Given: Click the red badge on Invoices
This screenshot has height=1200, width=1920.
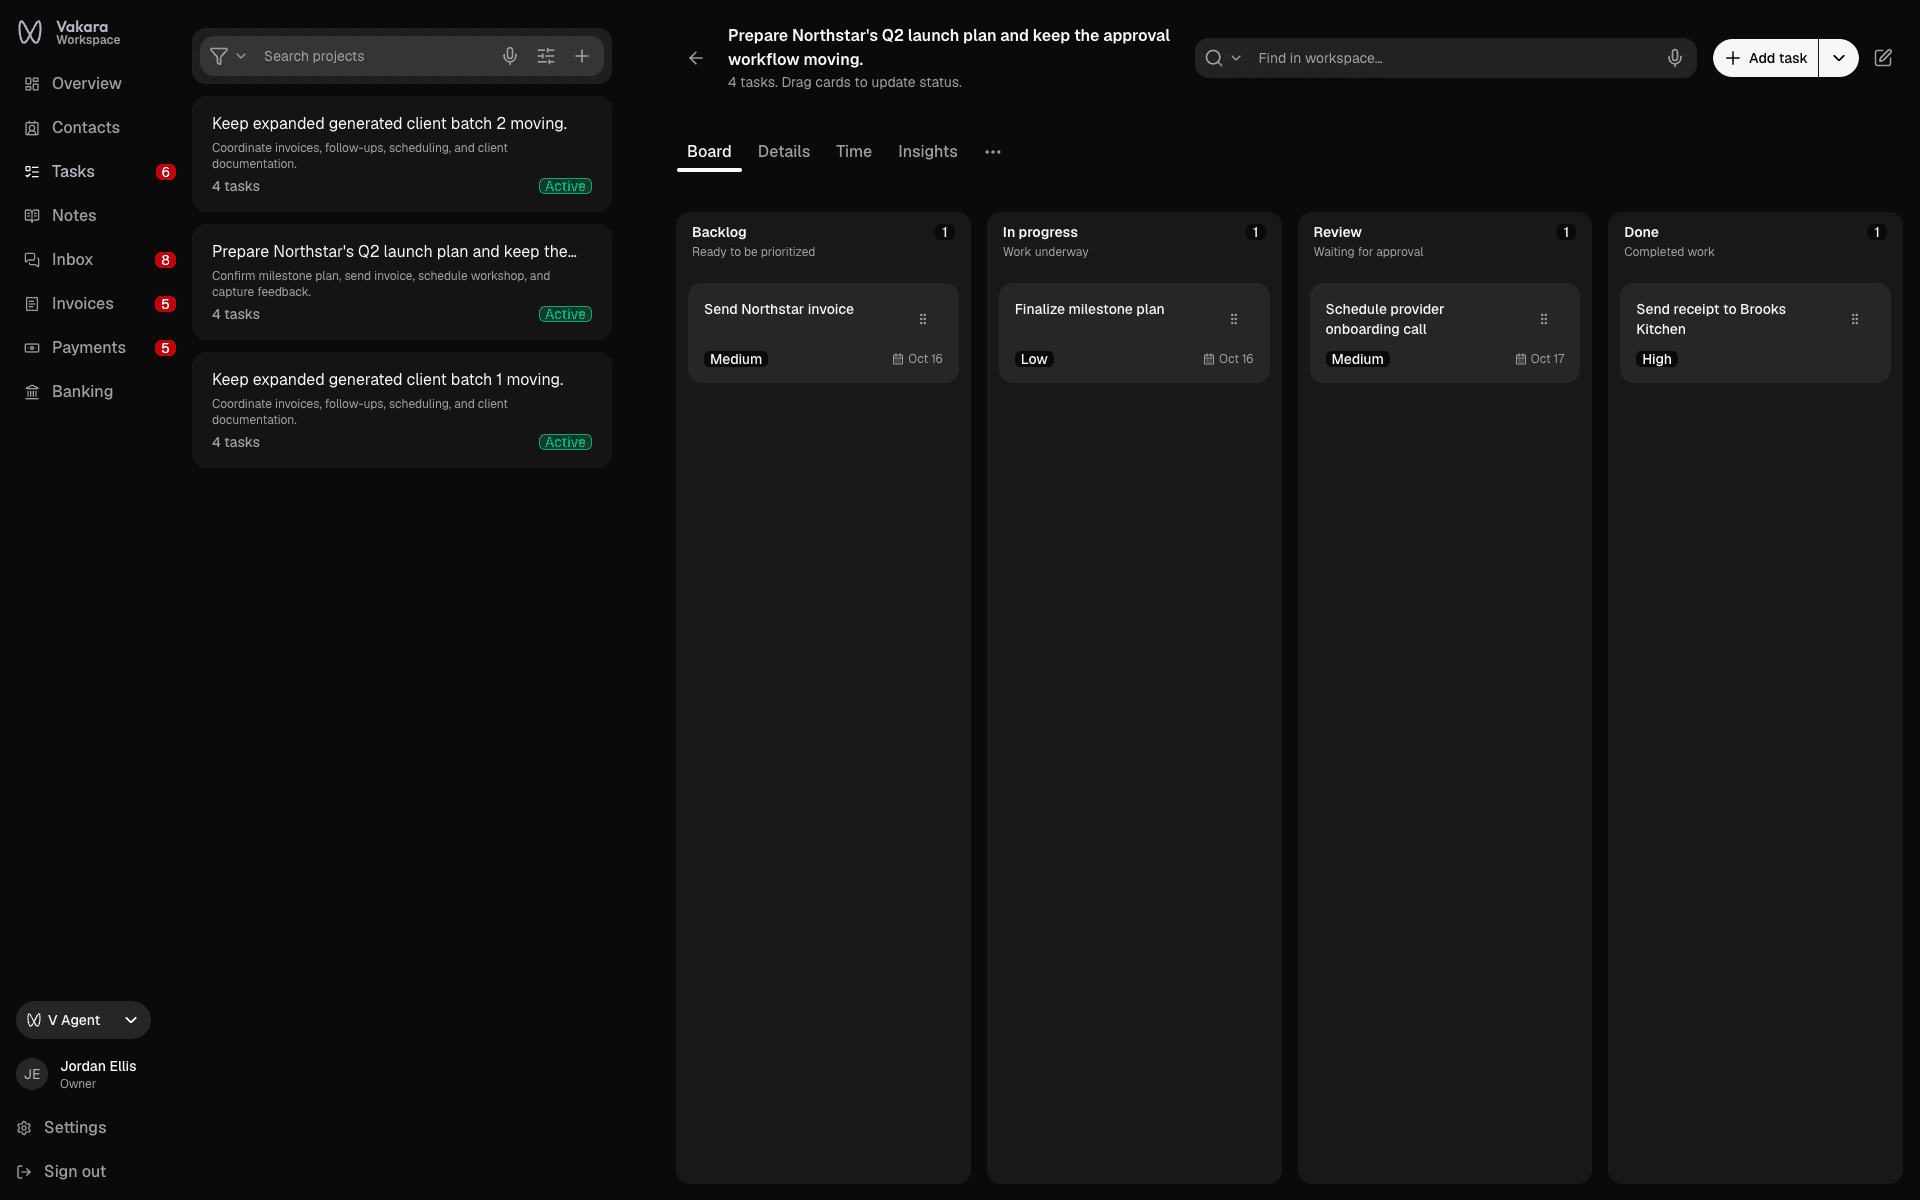Looking at the screenshot, I should pos(166,304).
